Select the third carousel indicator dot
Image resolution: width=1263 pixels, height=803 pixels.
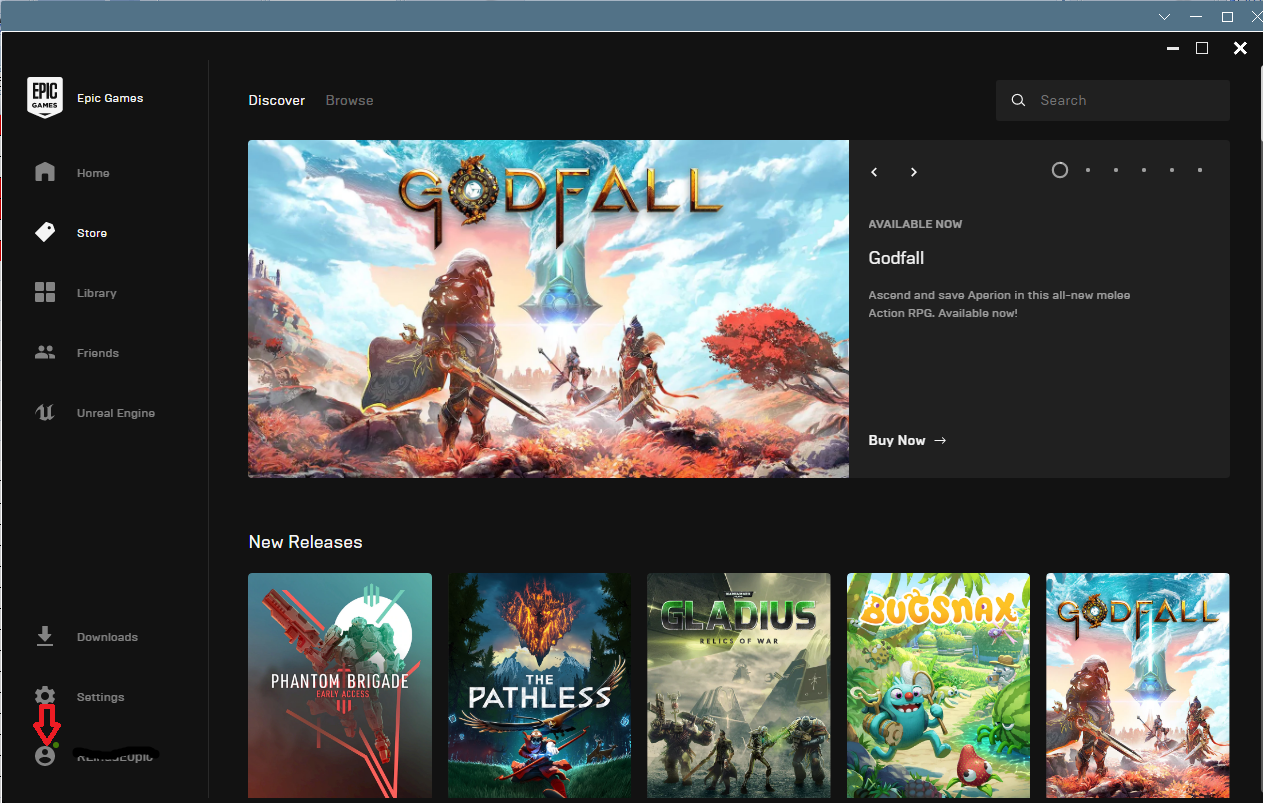1116,170
